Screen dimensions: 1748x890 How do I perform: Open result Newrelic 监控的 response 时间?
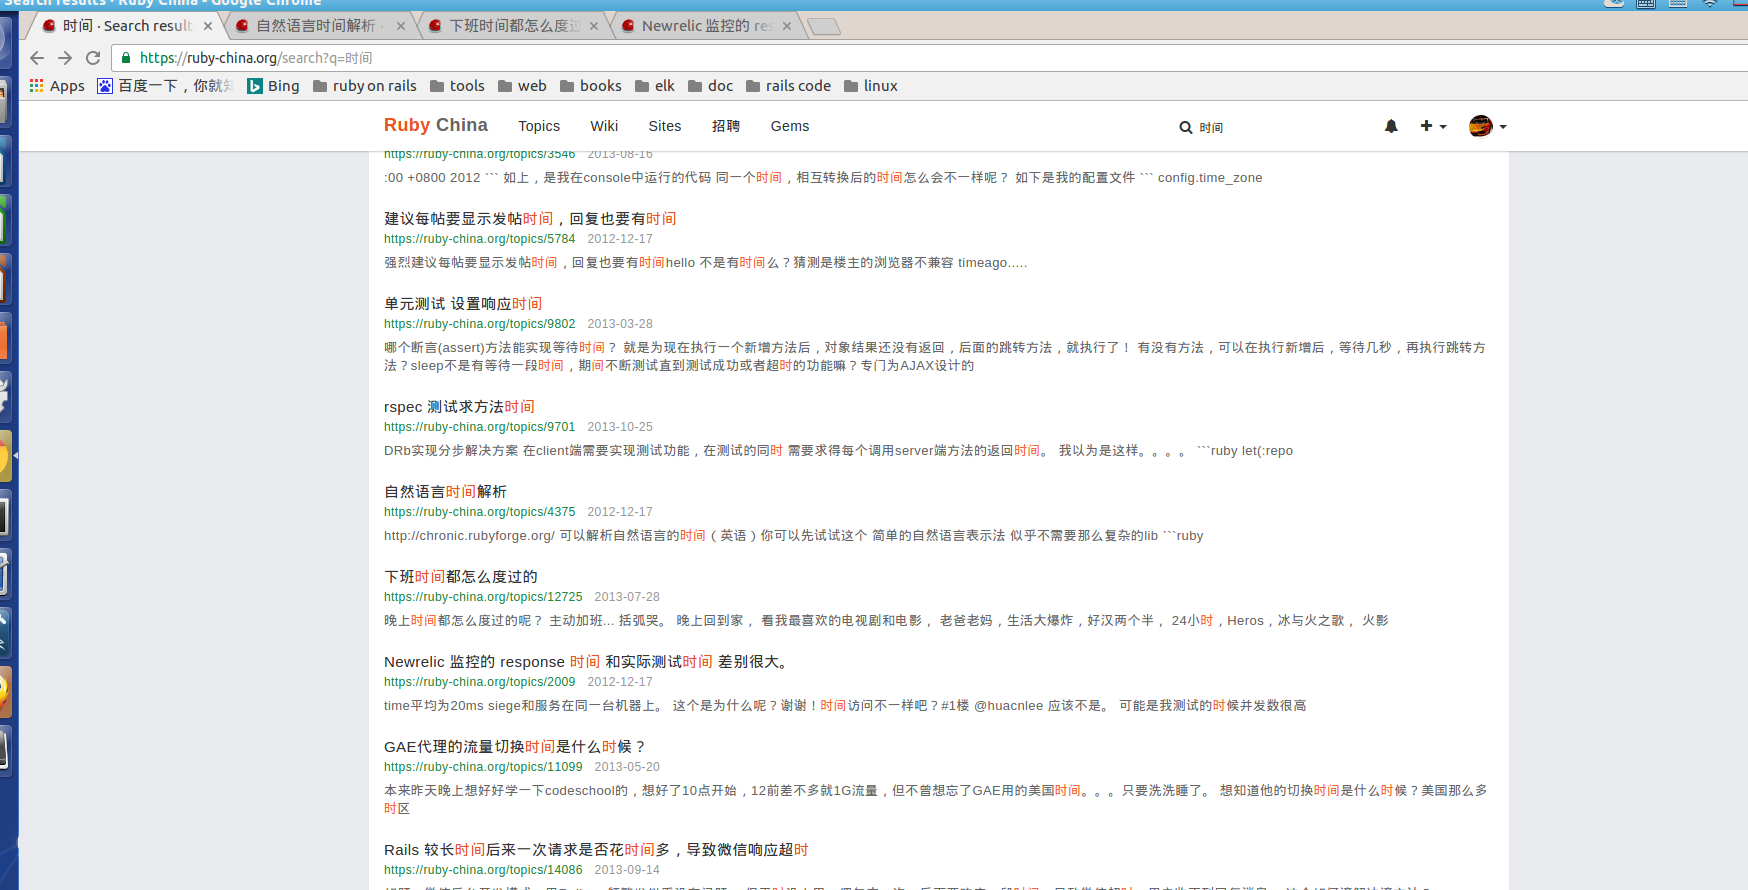588,662
